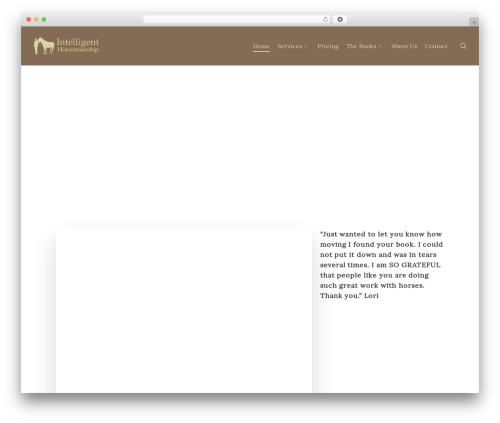This screenshot has width=500, height=423.
Task: Click the Intelligent Horsemanship horse logo
Action: click(44, 46)
